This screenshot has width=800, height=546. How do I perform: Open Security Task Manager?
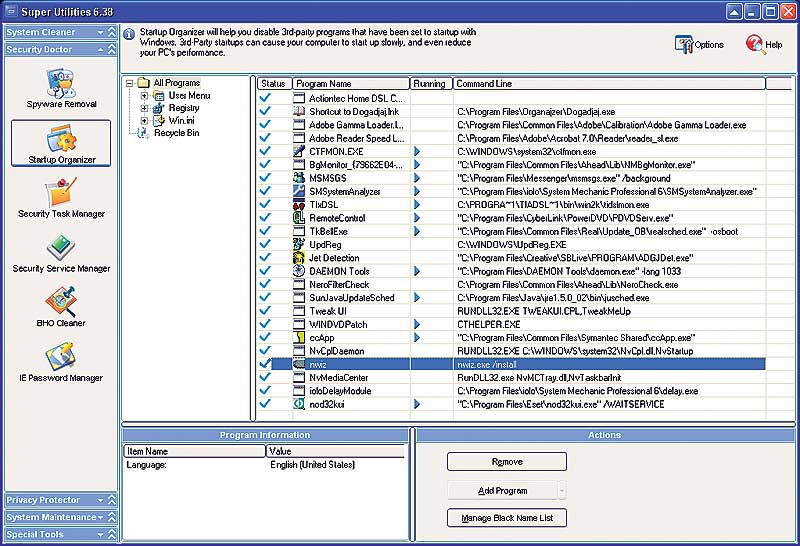click(x=61, y=198)
